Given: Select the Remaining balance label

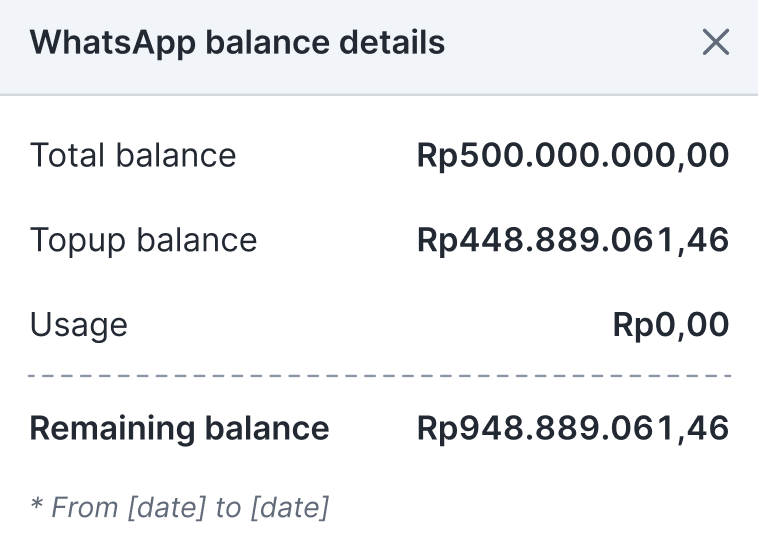Looking at the screenshot, I should tap(179, 429).
